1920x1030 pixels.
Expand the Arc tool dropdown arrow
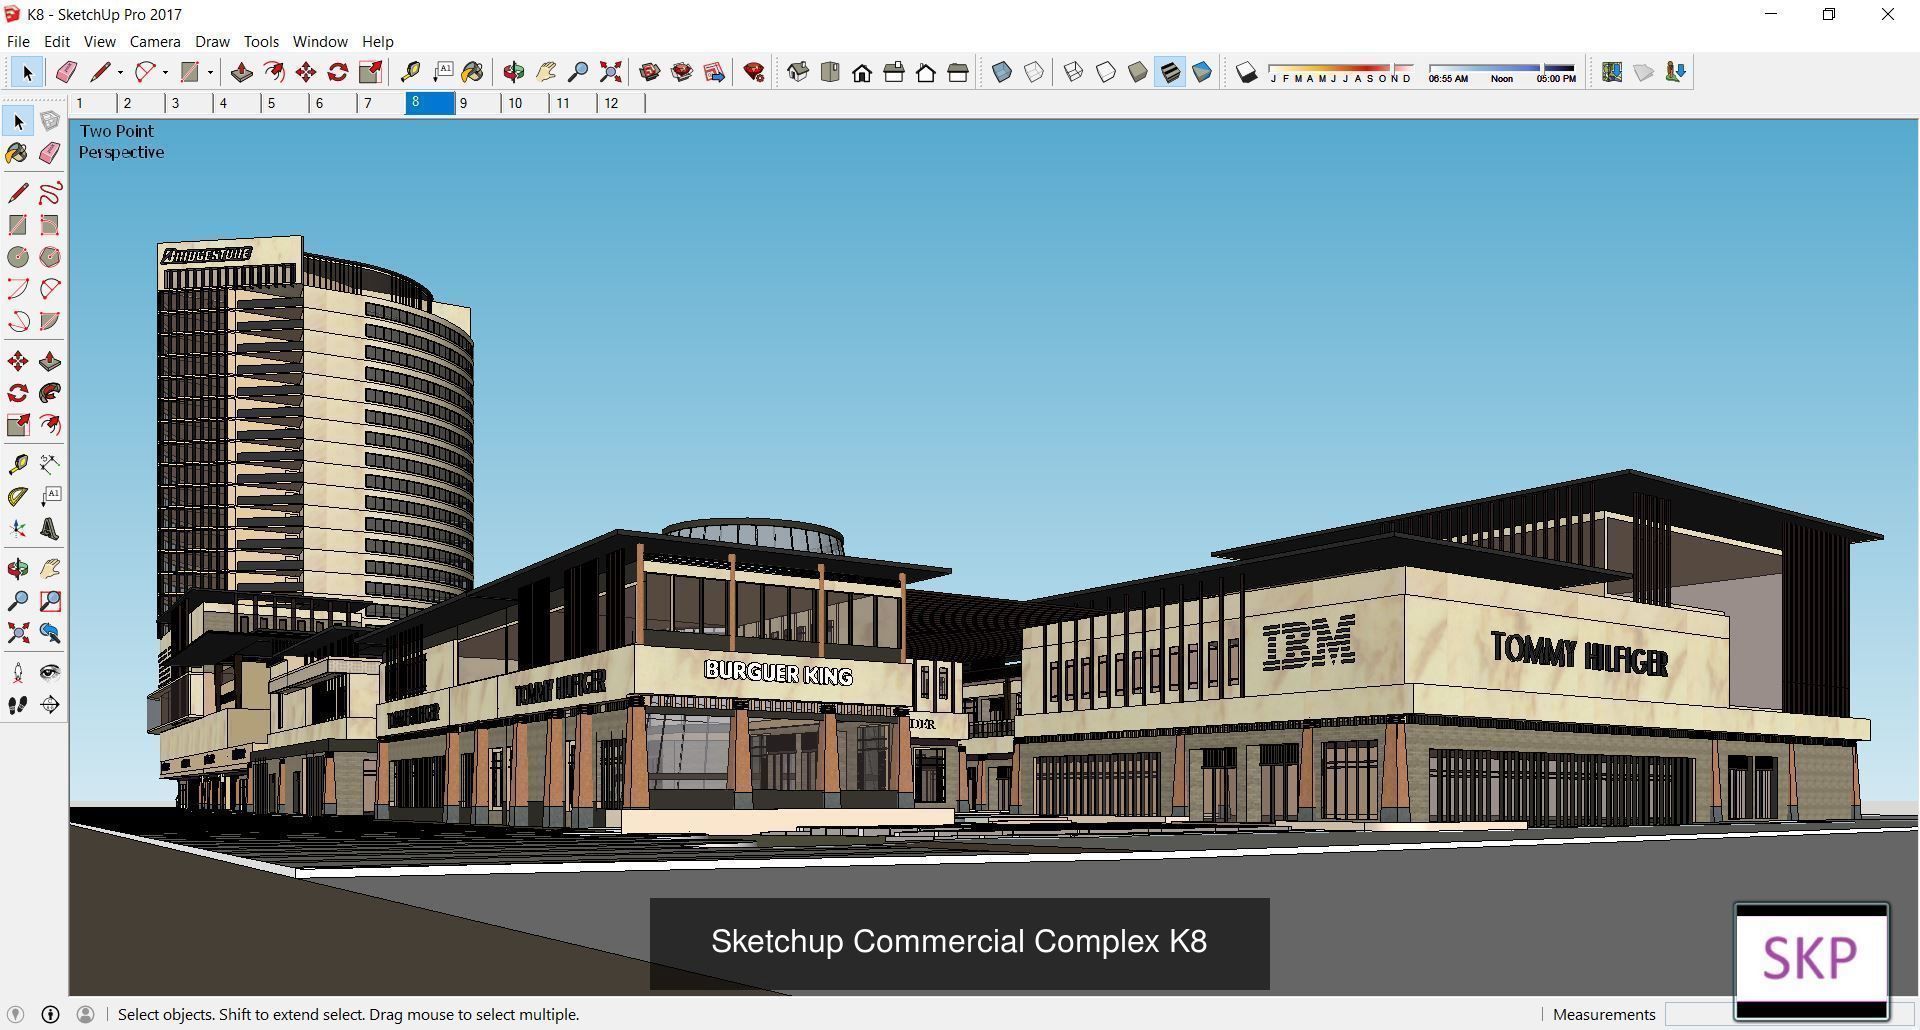click(x=165, y=72)
